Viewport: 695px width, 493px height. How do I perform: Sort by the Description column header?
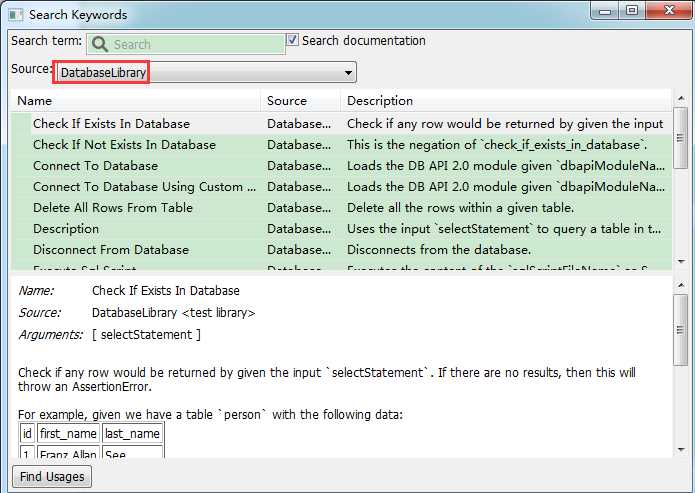tap(505, 101)
